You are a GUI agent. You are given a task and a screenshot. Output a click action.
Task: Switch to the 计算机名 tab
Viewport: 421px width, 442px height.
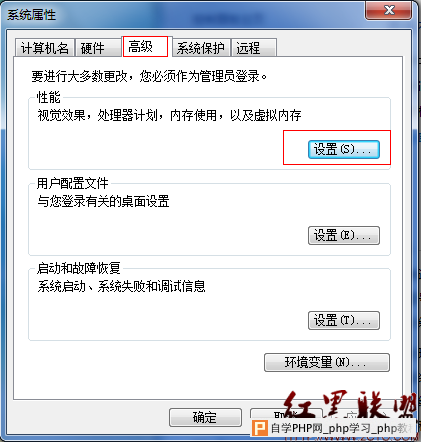[44, 48]
